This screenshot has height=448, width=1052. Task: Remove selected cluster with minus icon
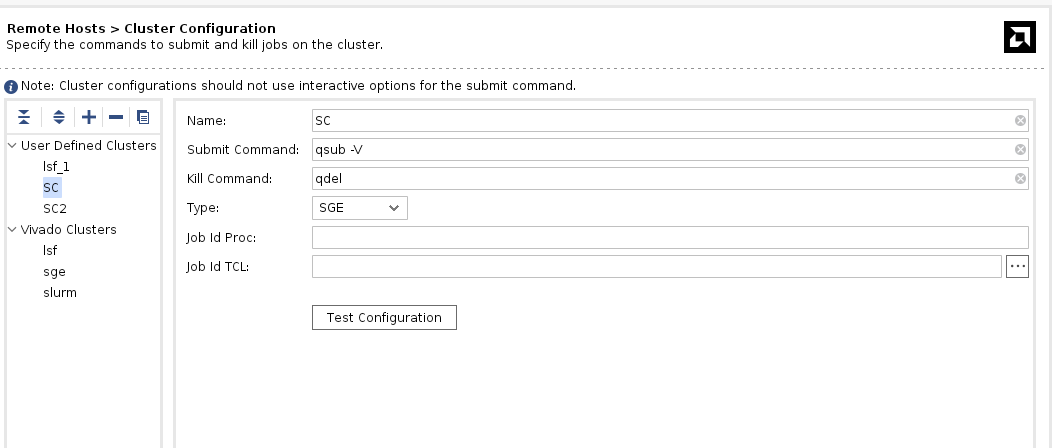pyautogui.click(x=116, y=117)
